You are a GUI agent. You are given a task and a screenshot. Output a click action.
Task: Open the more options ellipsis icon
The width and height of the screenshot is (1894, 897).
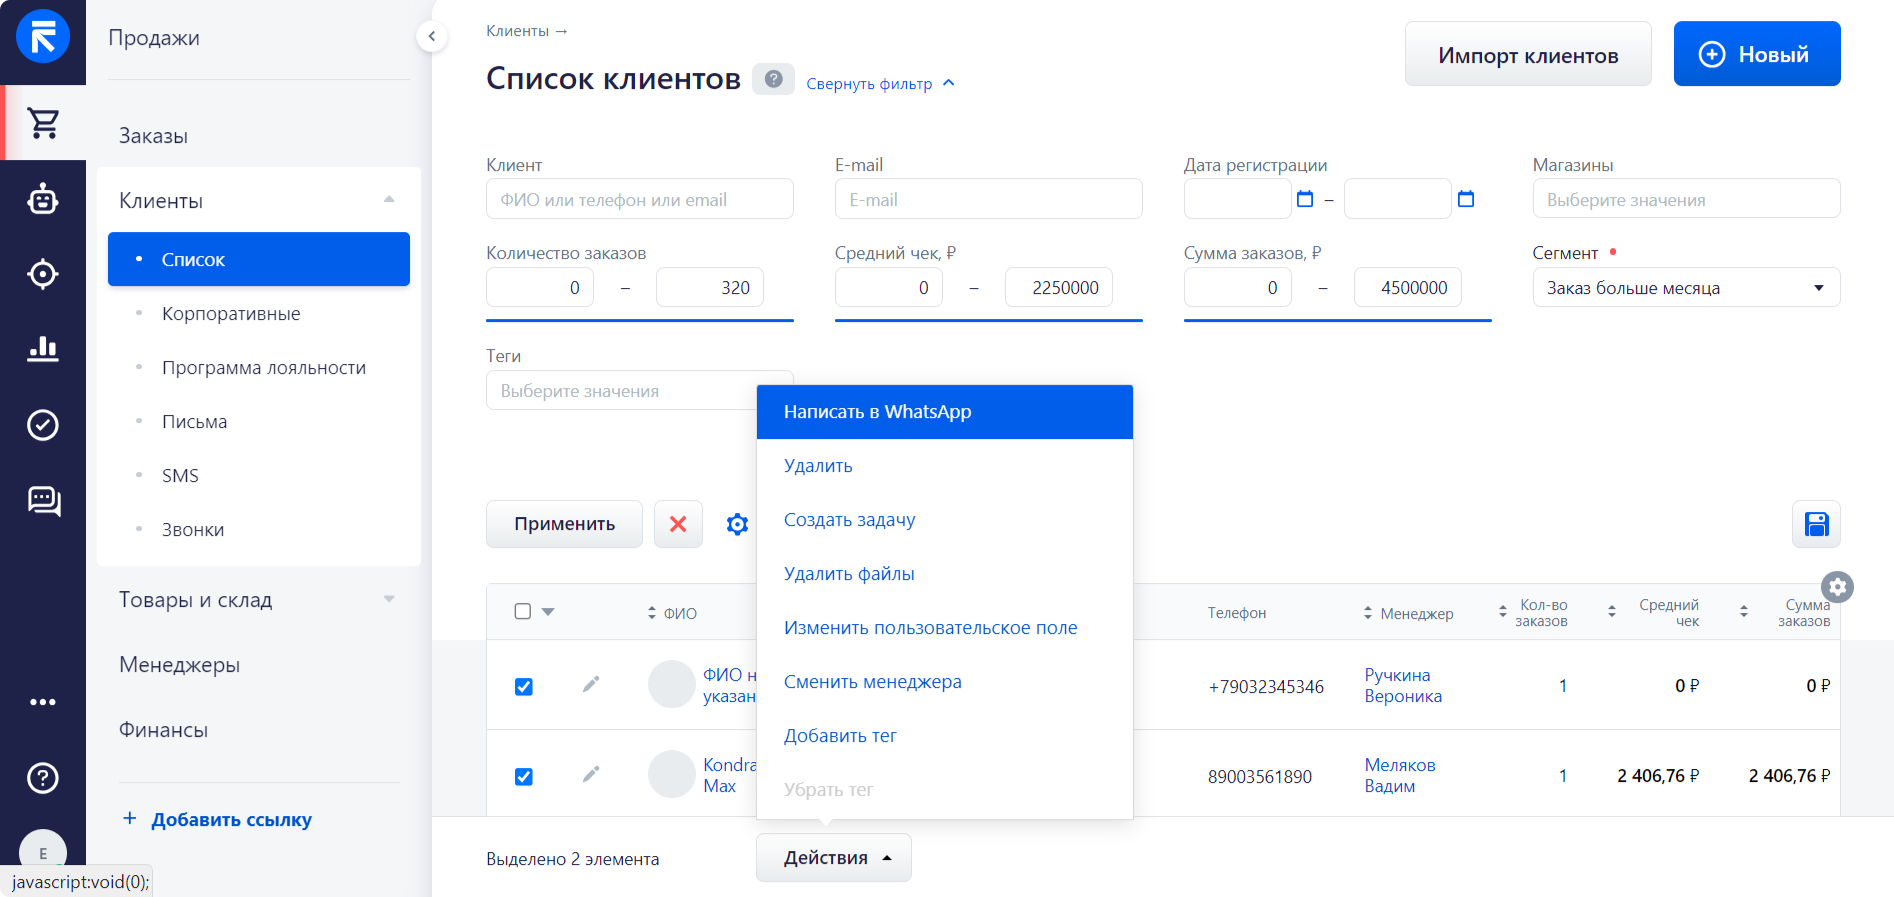click(43, 702)
